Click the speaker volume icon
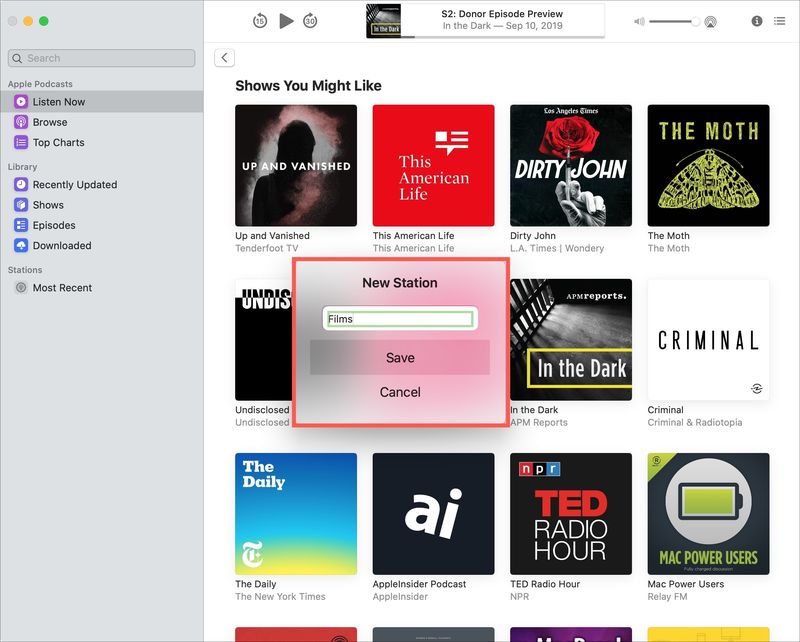This screenshot has width=800, height=642. pyautogui.click(x=639, y=21)
